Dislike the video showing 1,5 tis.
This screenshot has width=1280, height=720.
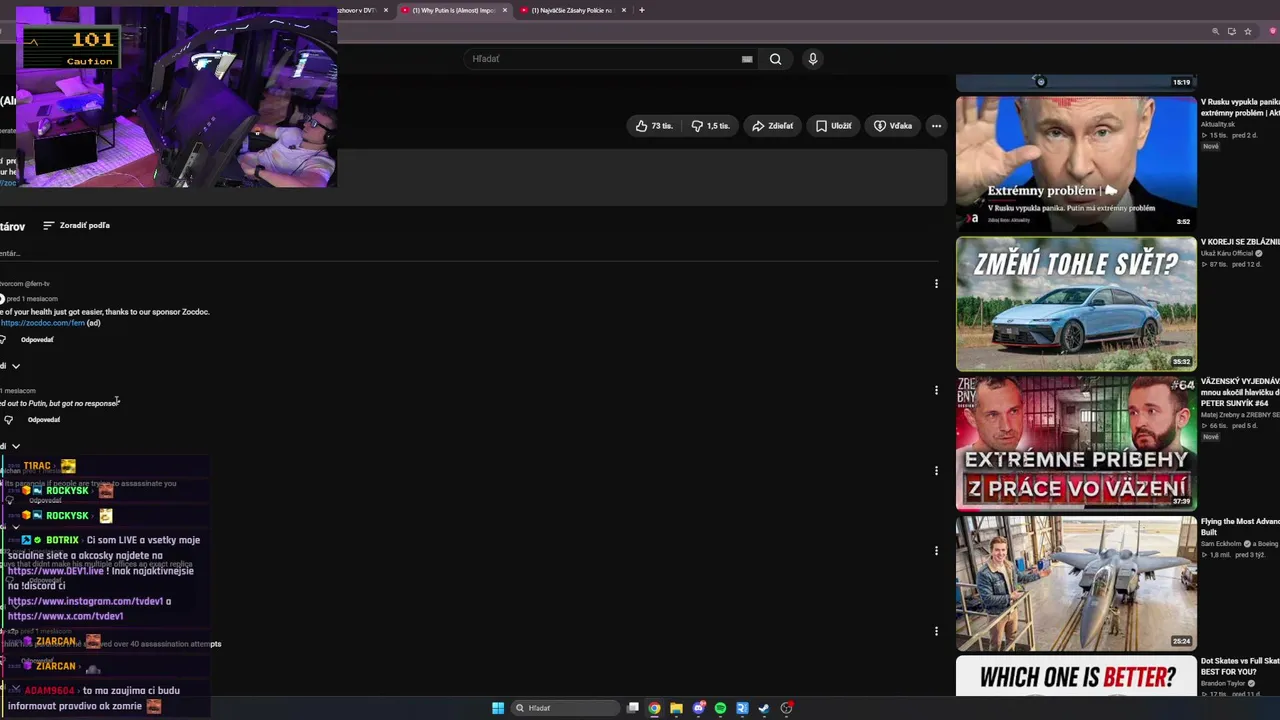(710, 126)
